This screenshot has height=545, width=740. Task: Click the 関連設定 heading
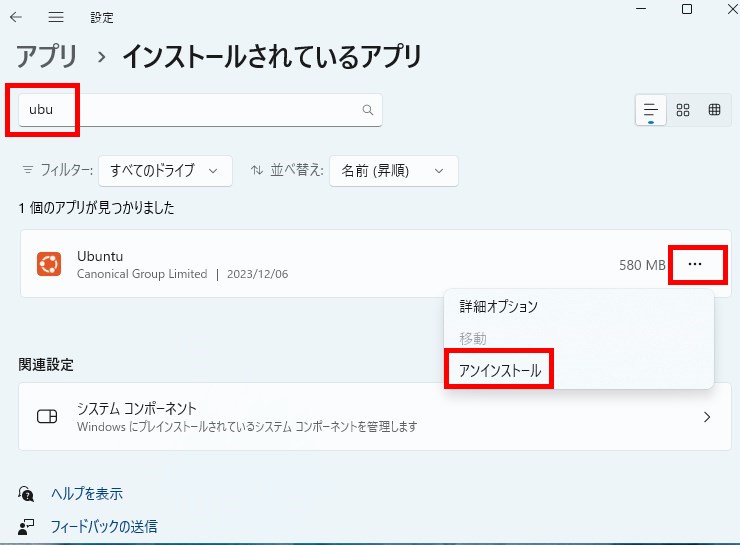click(46, 364)
